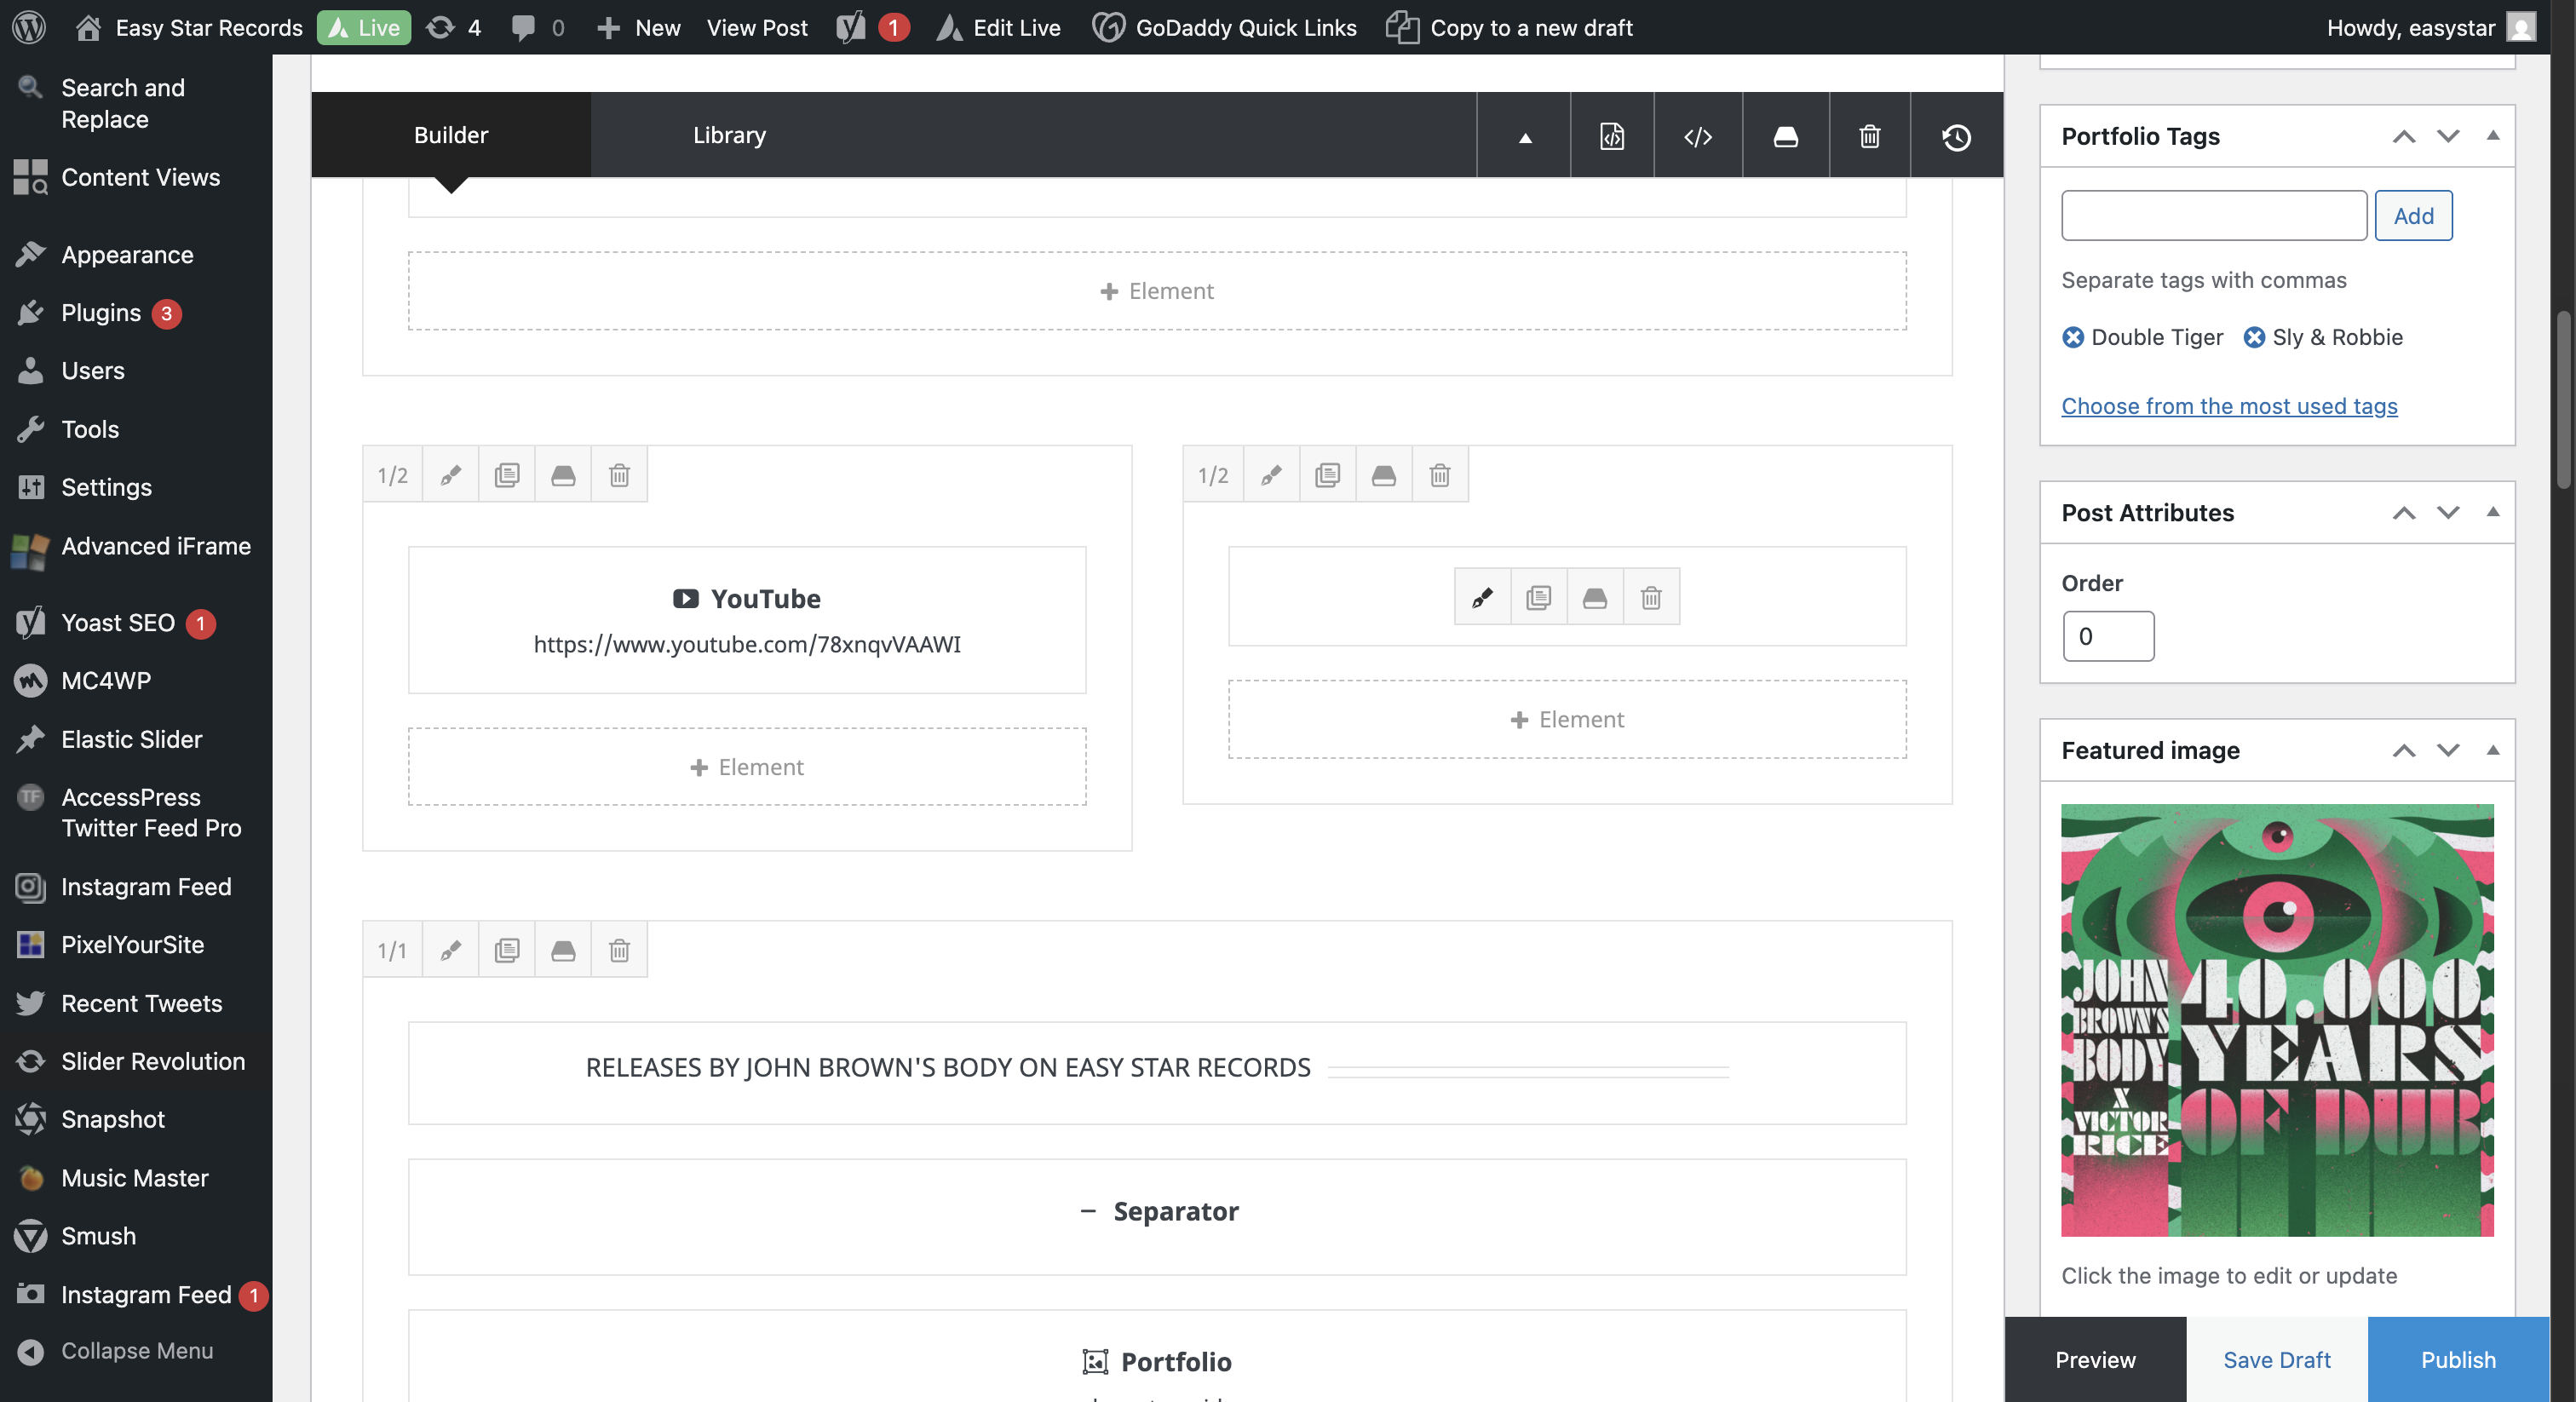Clone the 1/1 column with copy icon
2576x1402 pixels.
click(x=506, y=950)
